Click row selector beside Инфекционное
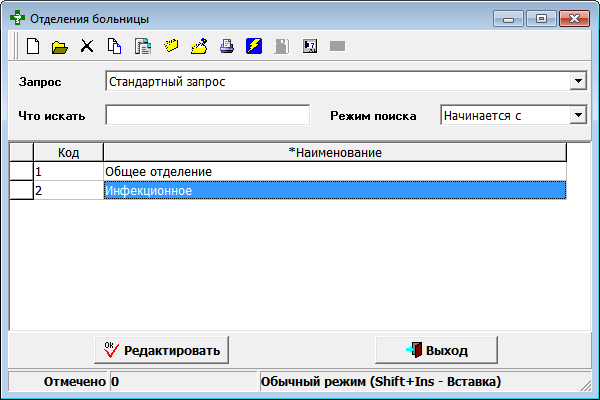The width and height of the screenshot is (600, 400). tap(21, 190)
